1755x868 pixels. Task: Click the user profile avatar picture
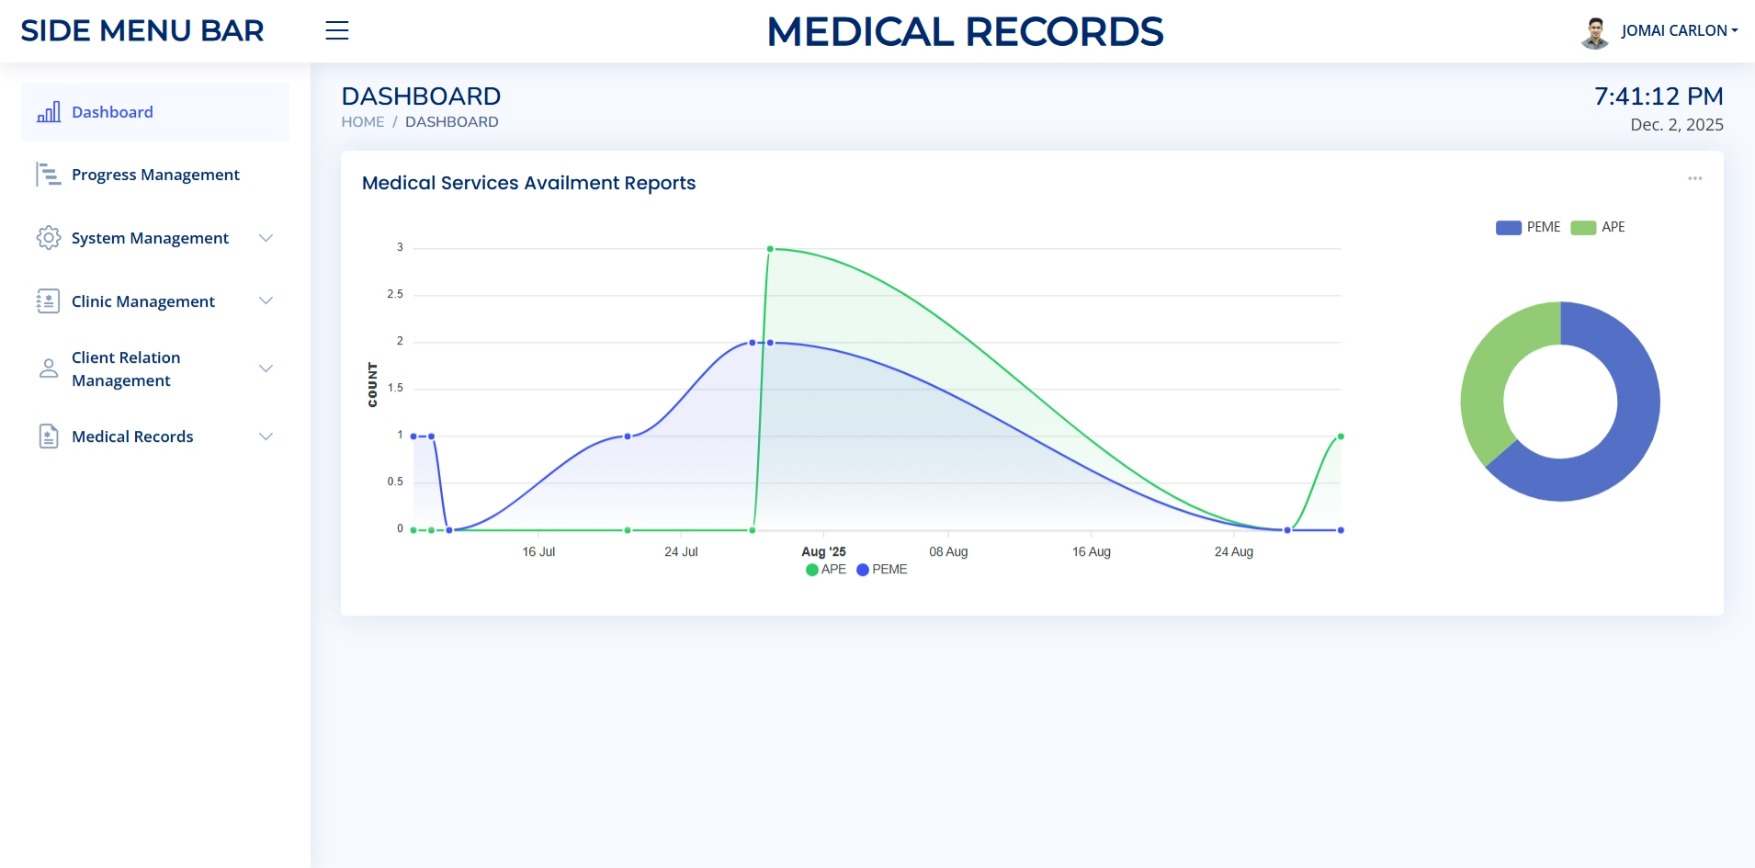pos(1595,32)
